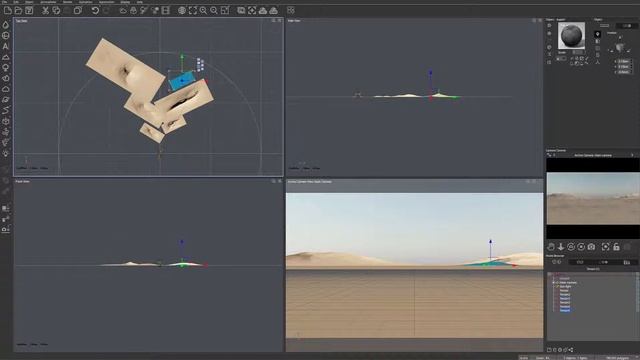Image resolution: width=640 pixels, height=360 pixels.
Task: Select the spline tool in the left toolbar
Action: tap(6, 111)
